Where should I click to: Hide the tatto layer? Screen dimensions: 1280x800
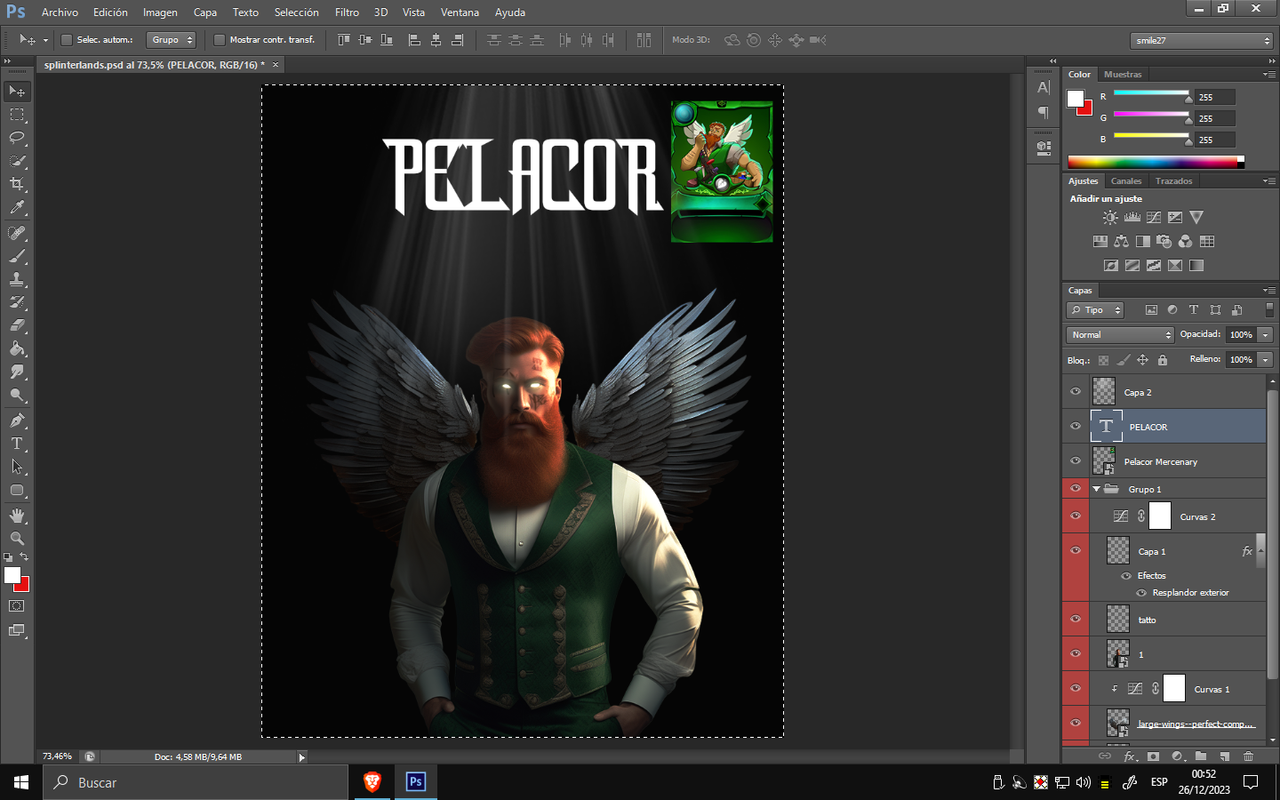pyautogui.click(x=1076, y=619)
